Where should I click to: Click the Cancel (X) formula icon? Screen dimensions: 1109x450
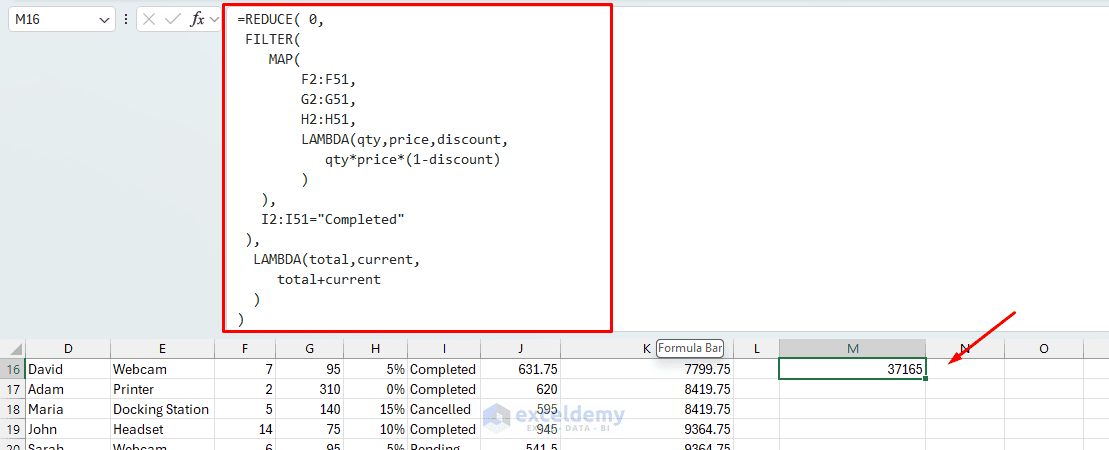pos(149,20)
